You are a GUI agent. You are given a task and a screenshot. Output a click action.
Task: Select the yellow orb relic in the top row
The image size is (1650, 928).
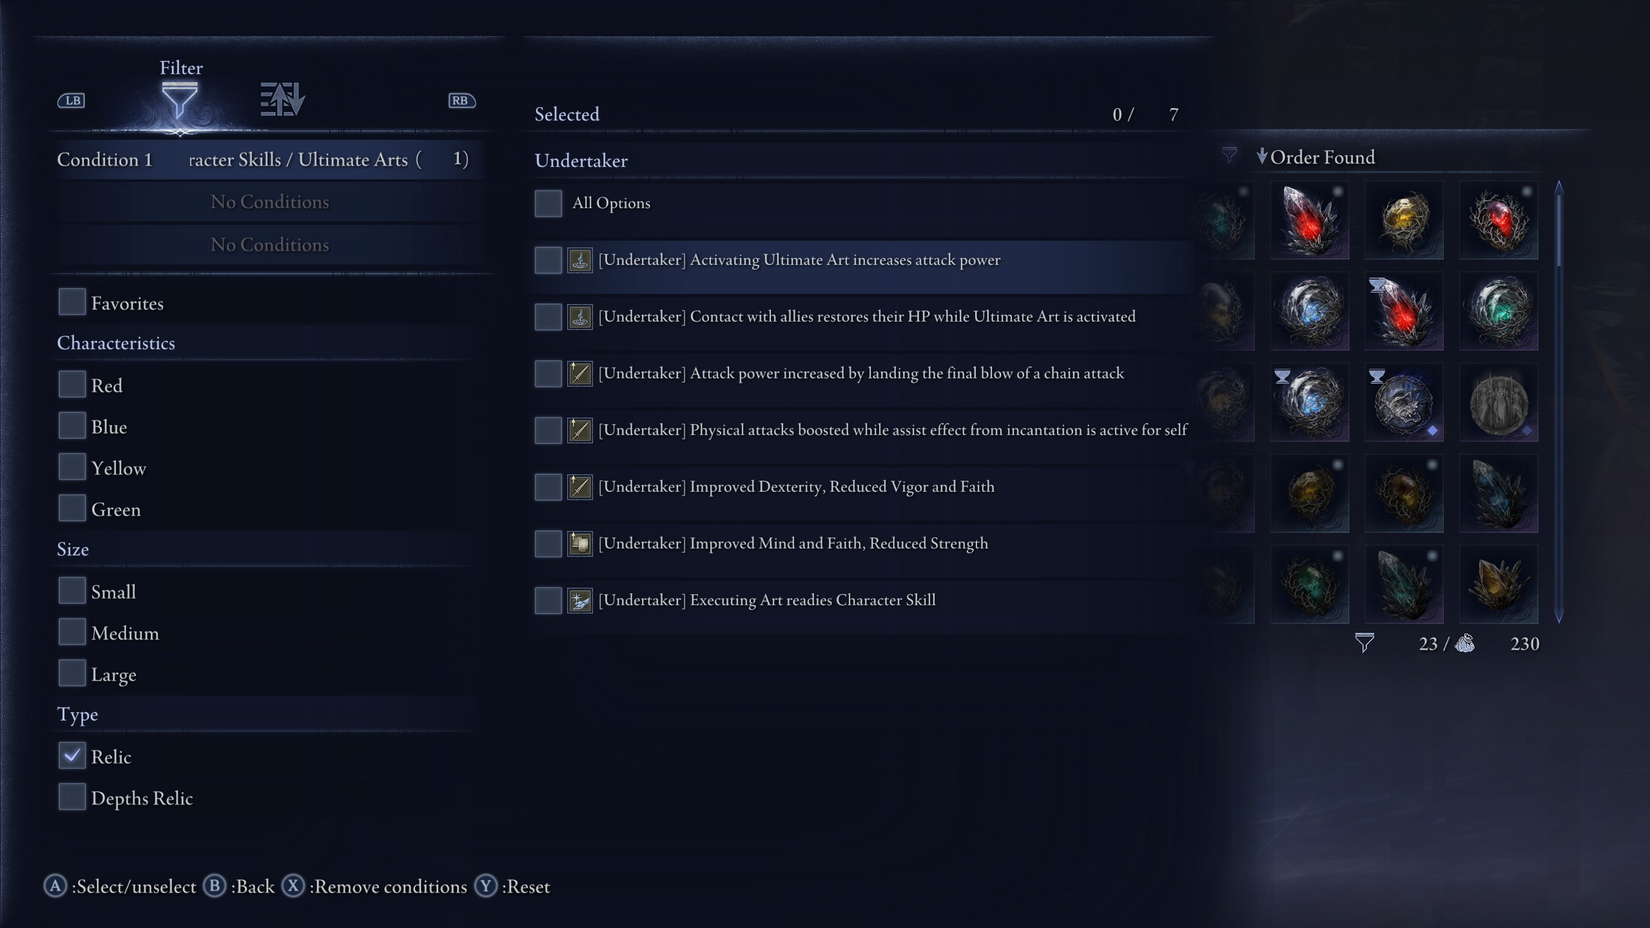pyautogui.click(x=1404, y=220)
